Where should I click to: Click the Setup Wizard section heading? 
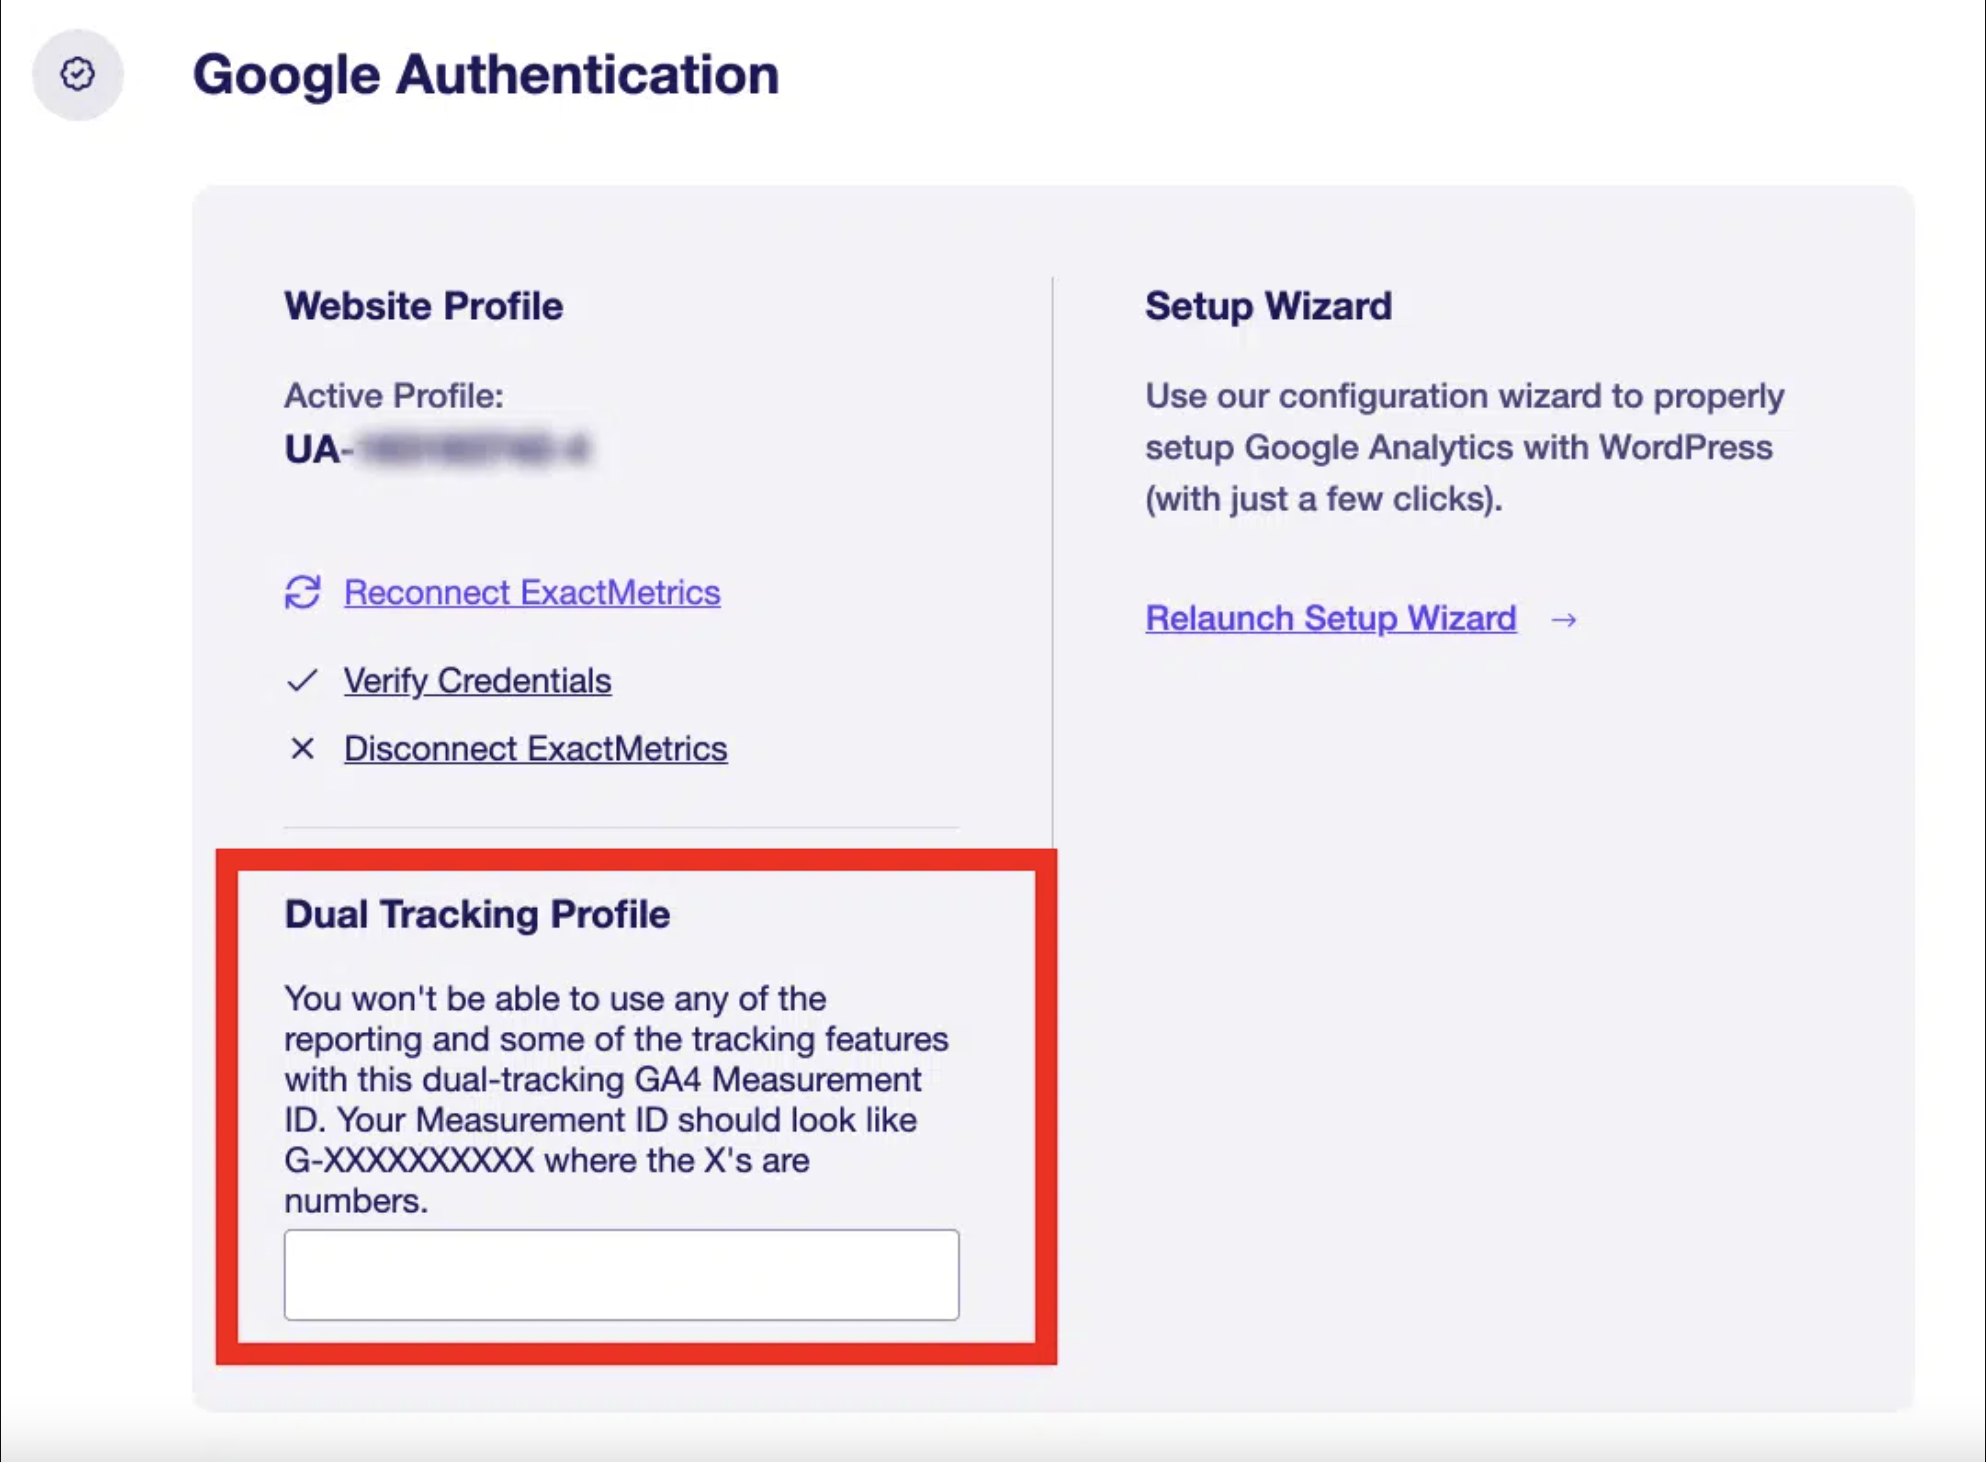(1267, 306)
